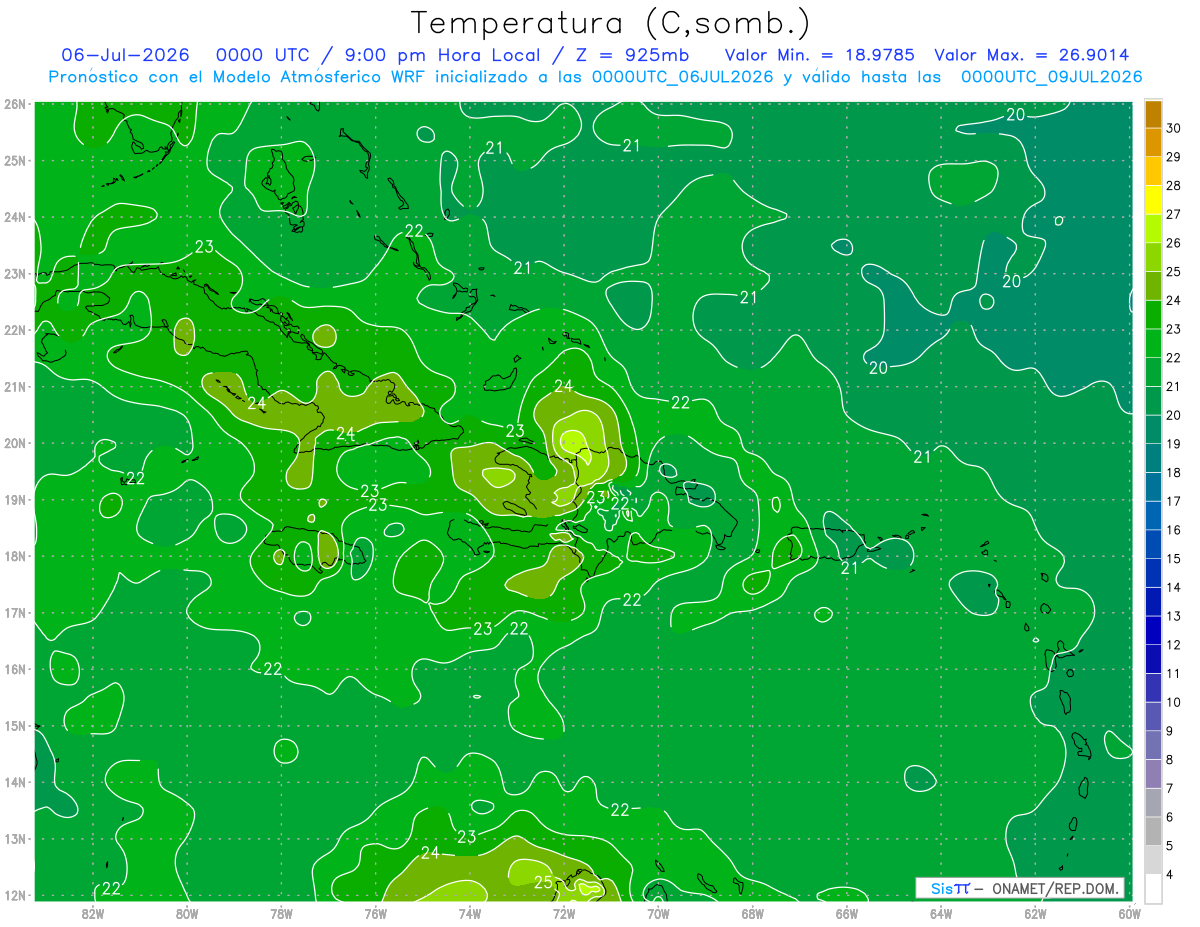Click the '16N' latitude axis label

pos(15,669)
